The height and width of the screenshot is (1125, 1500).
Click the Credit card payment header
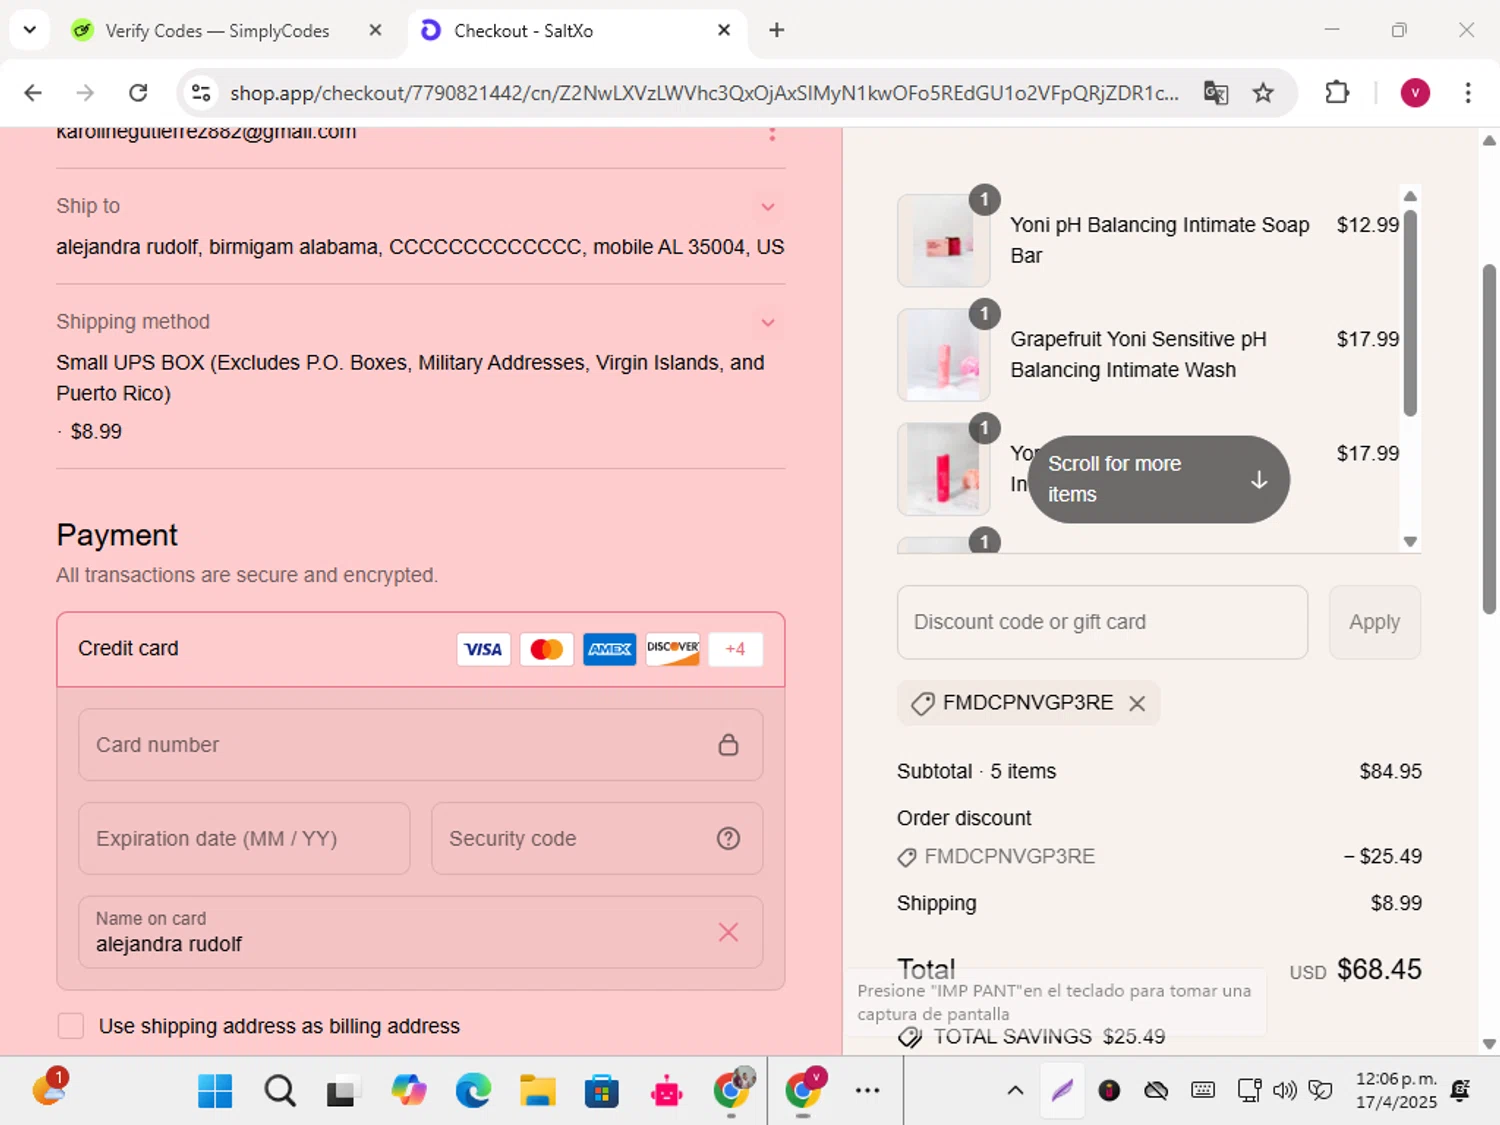420,649
